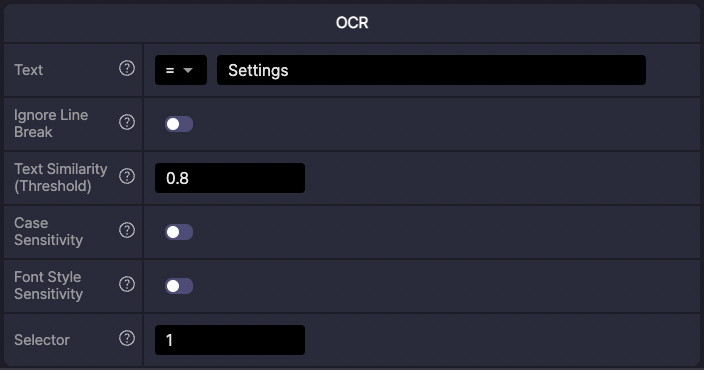Image resolution: width=704 pixels, height=370 pixels.
Task: Enable the Ignore Line Break toggle
Action: 179,124
